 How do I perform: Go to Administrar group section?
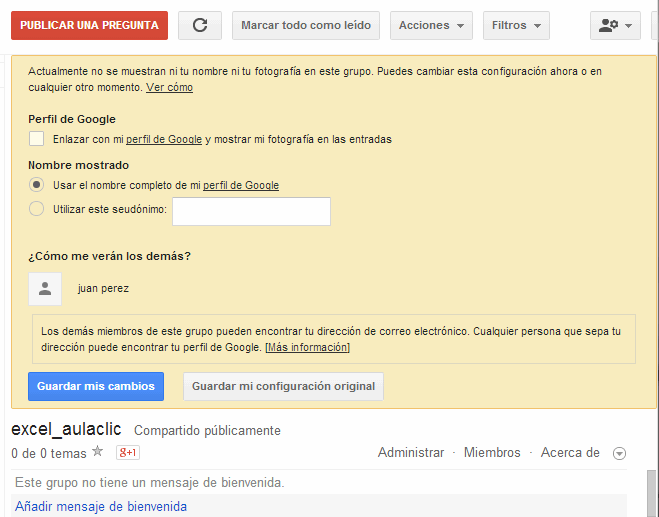tap(410, 453)
